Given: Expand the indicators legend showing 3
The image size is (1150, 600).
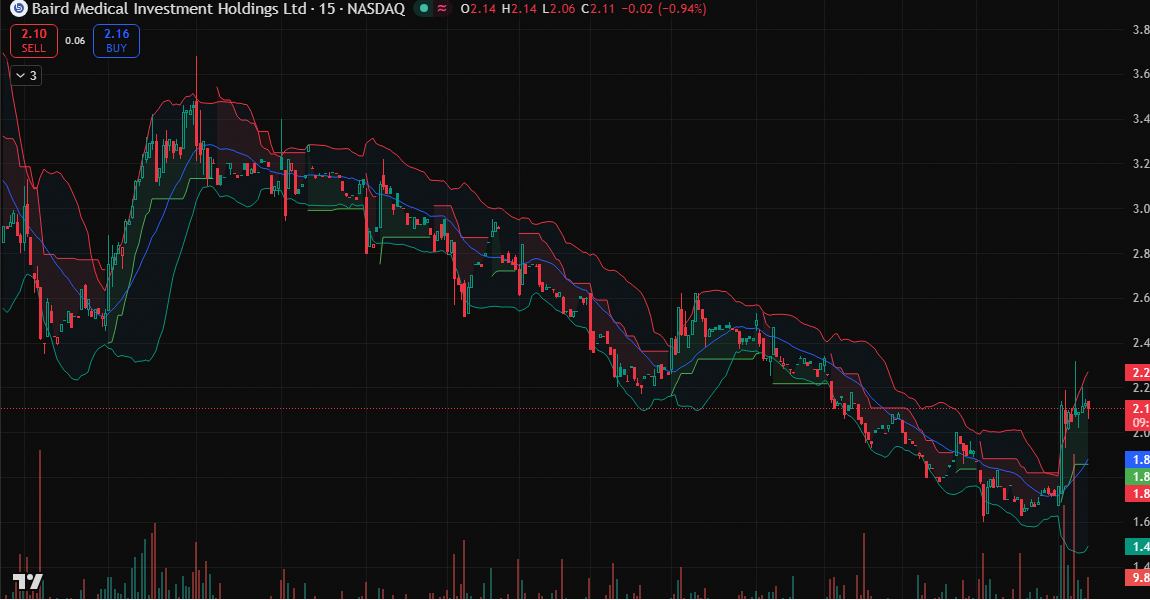Looking at the screenshot, I should (x=26, y=76).
